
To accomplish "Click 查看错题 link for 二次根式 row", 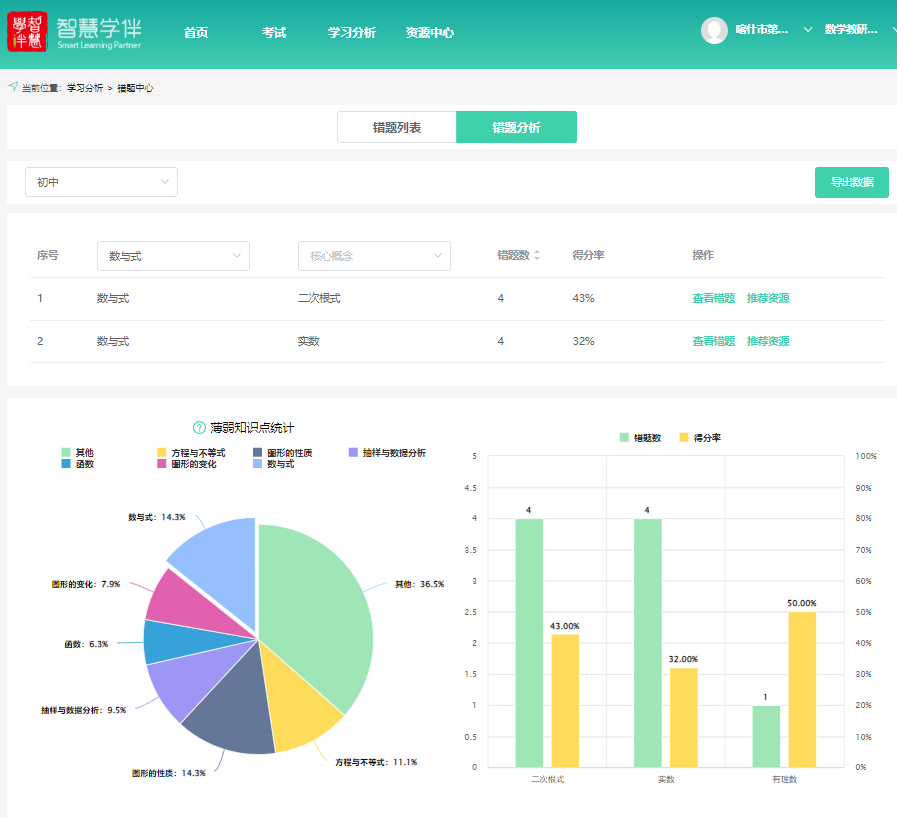I will click(713, 298).
